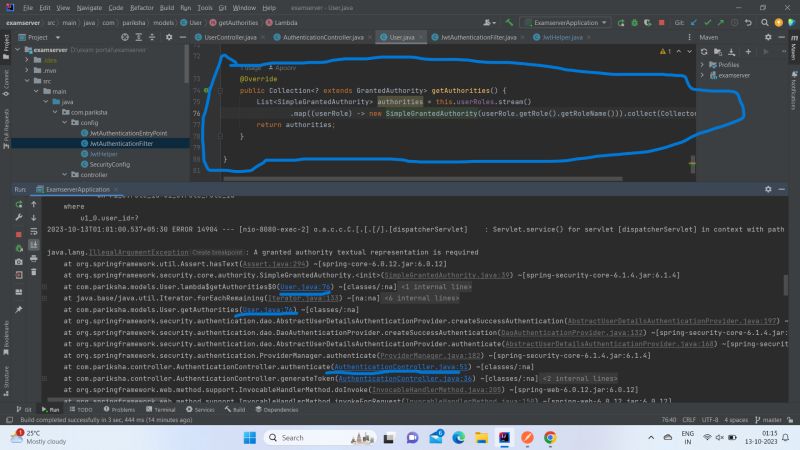Open Project panel gear options

[169, 37]
